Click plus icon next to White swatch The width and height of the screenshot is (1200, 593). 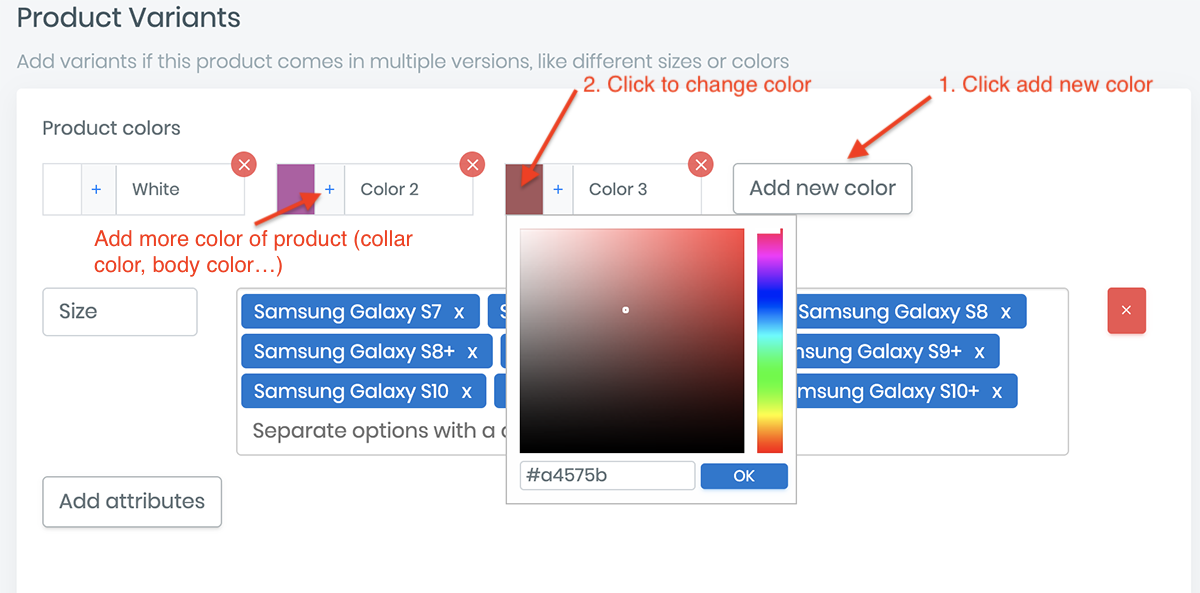pyautogui.click(x=97, y=189)
